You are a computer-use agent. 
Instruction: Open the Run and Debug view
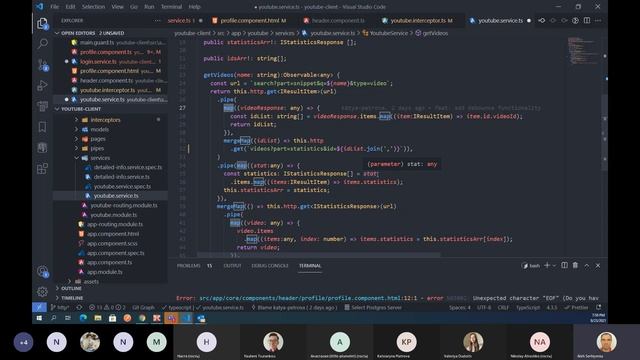[42, 85]
